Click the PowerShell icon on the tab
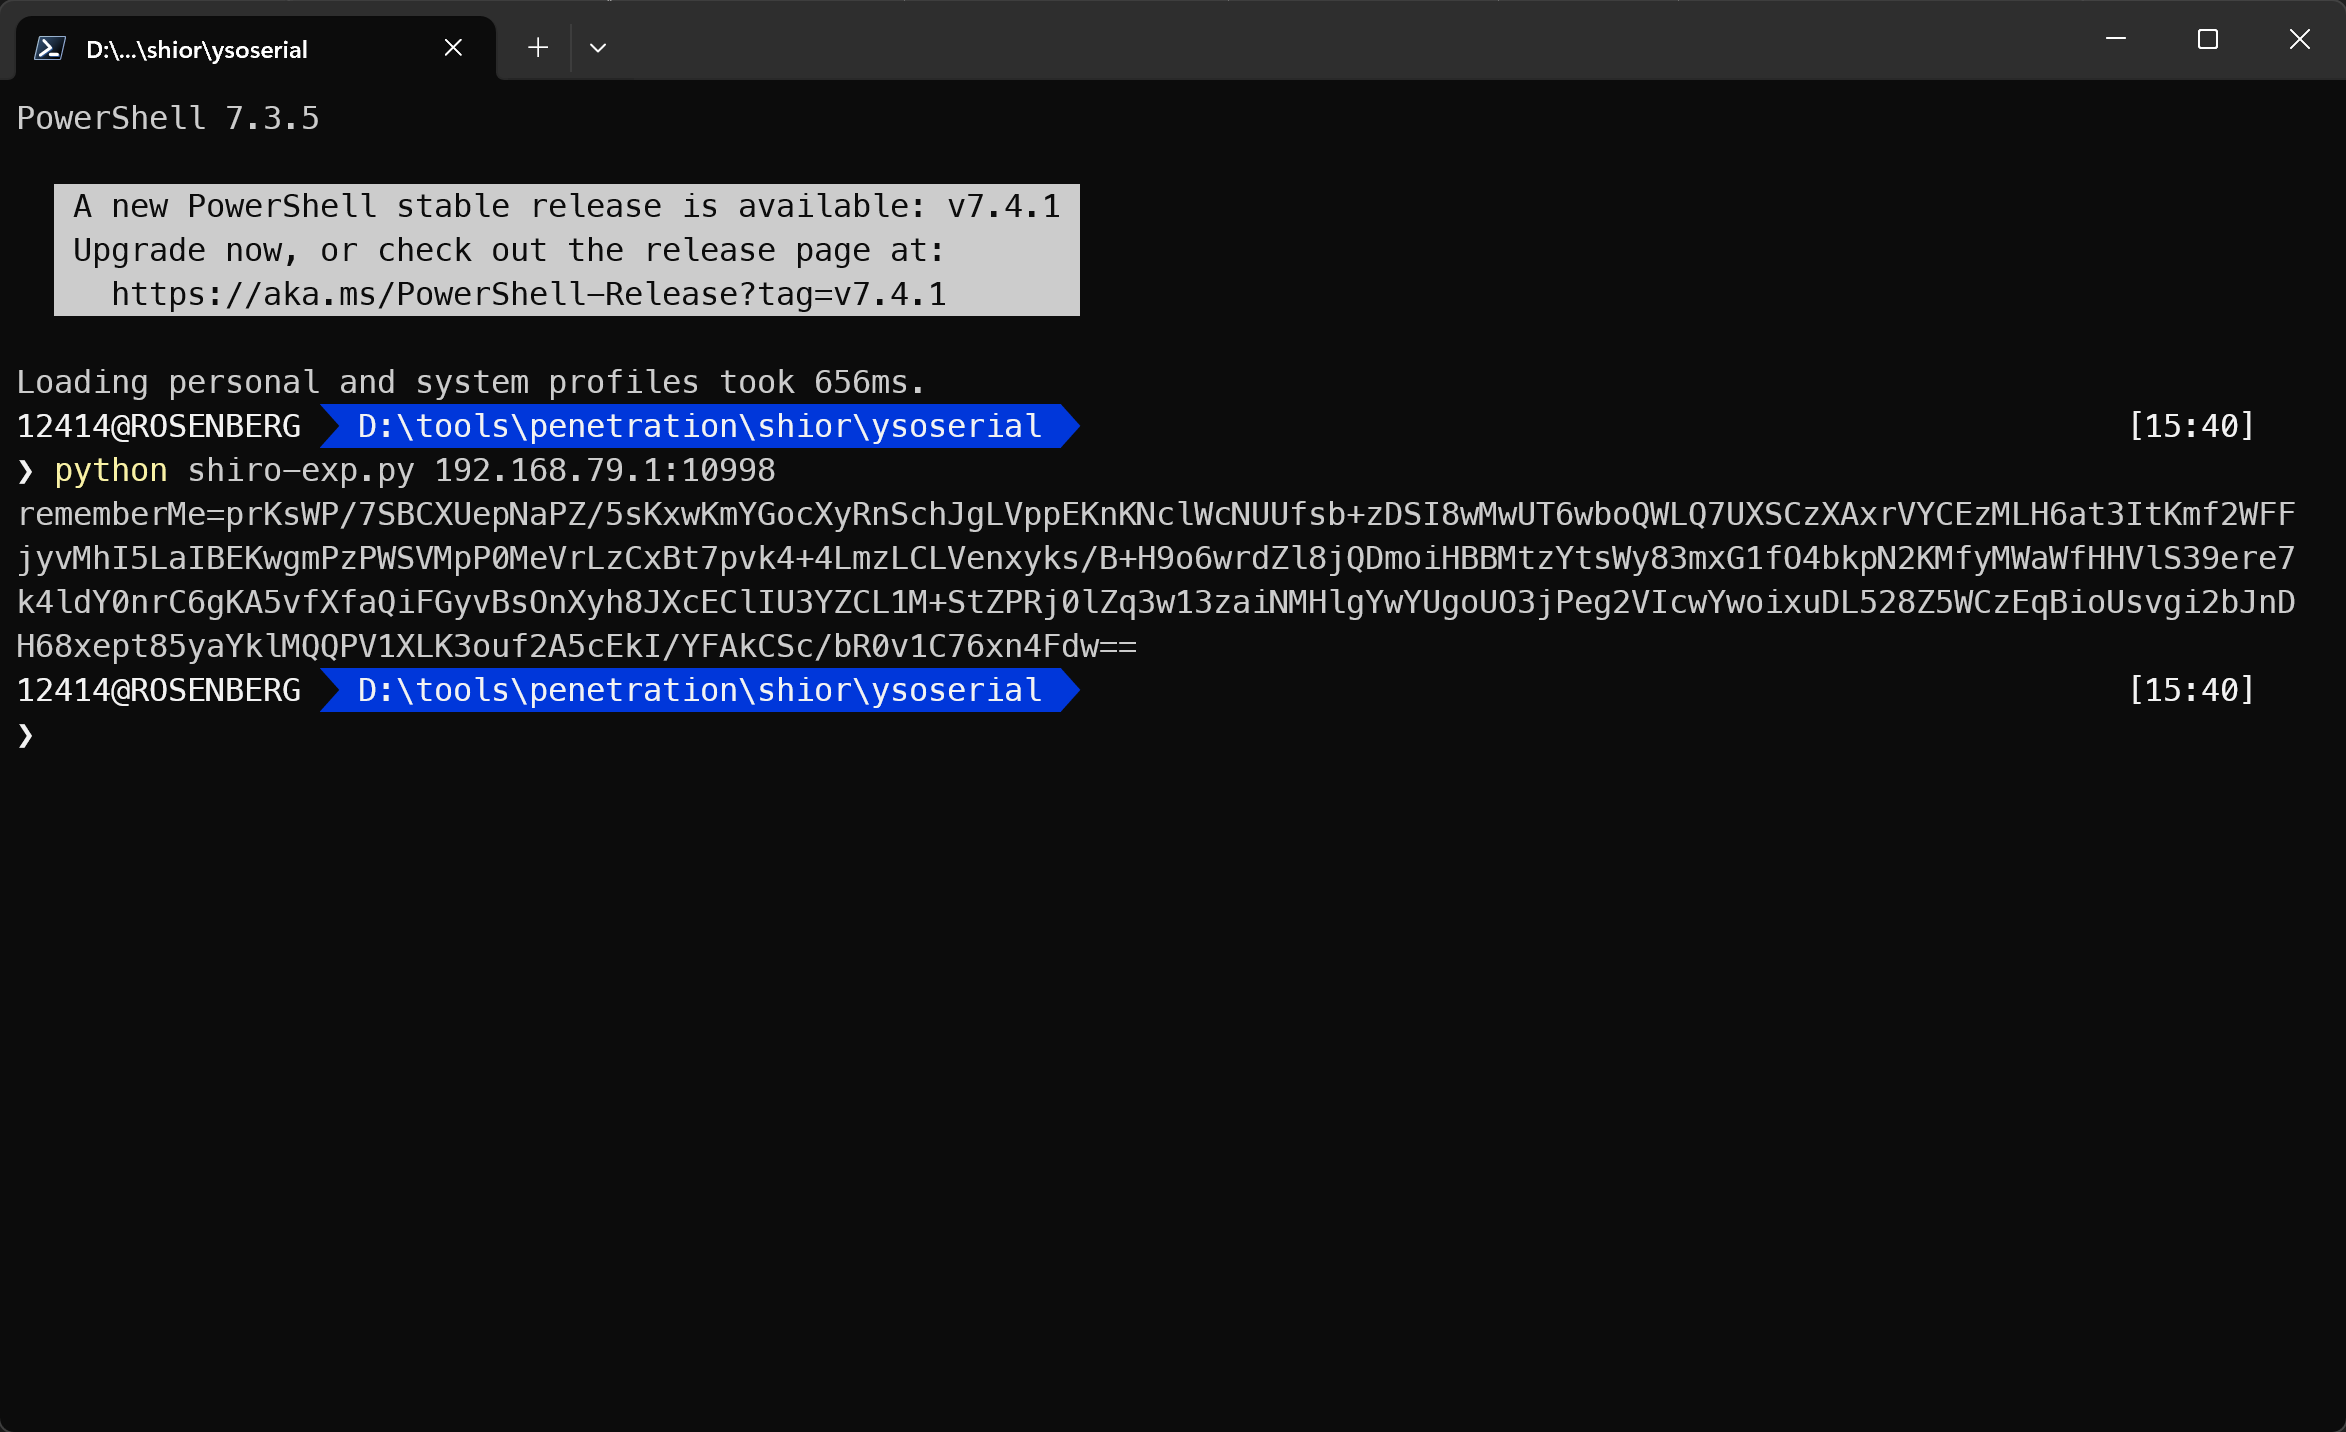This screenshot has height=1432, width=2346. 50,48
